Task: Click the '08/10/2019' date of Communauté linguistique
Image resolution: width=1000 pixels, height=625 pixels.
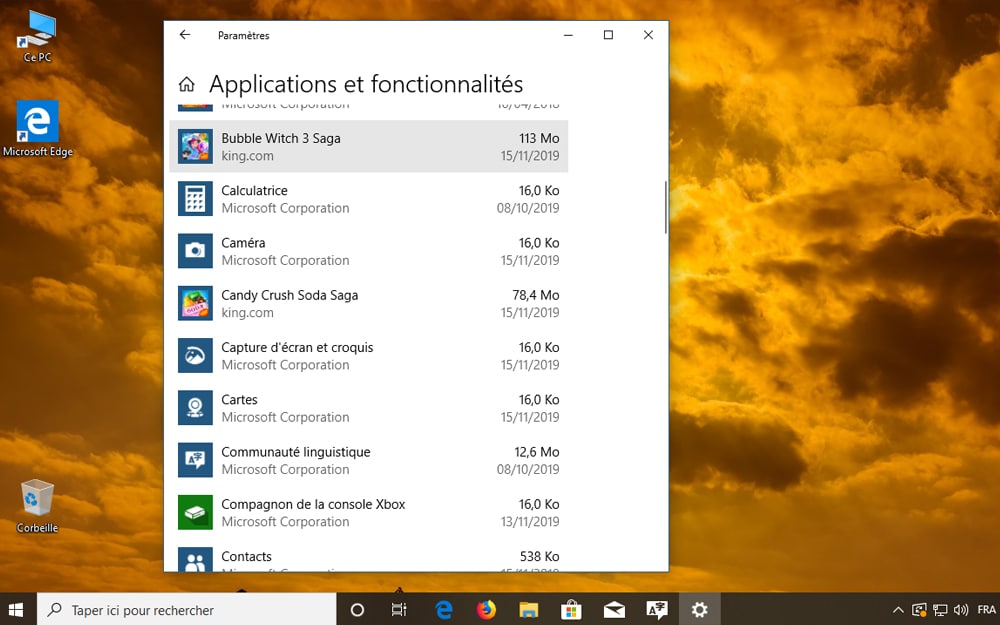Action: [528, 469]
